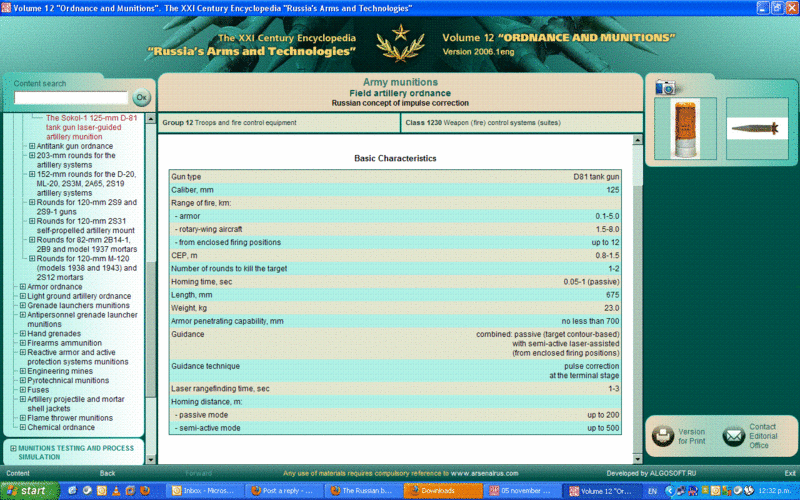The height and width of the screenshot is (500, 800).
Task: Click Forward navigation link
Action: (x=198, y=473)
